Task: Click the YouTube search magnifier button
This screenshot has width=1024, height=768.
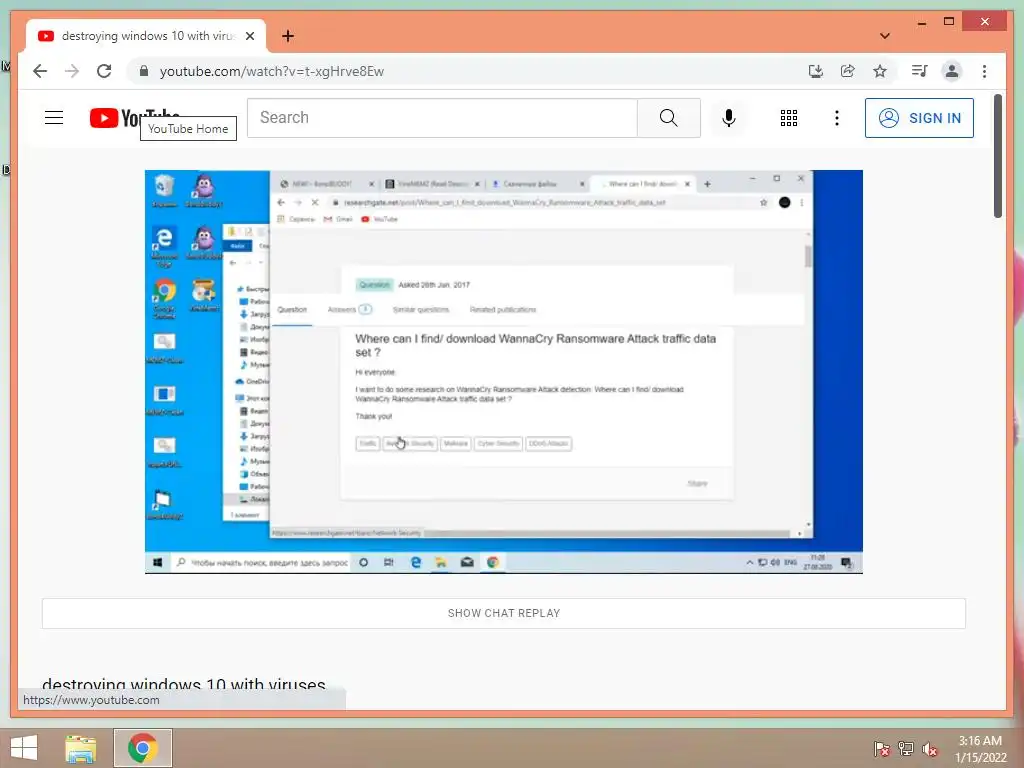Action: tap(669, 118)
